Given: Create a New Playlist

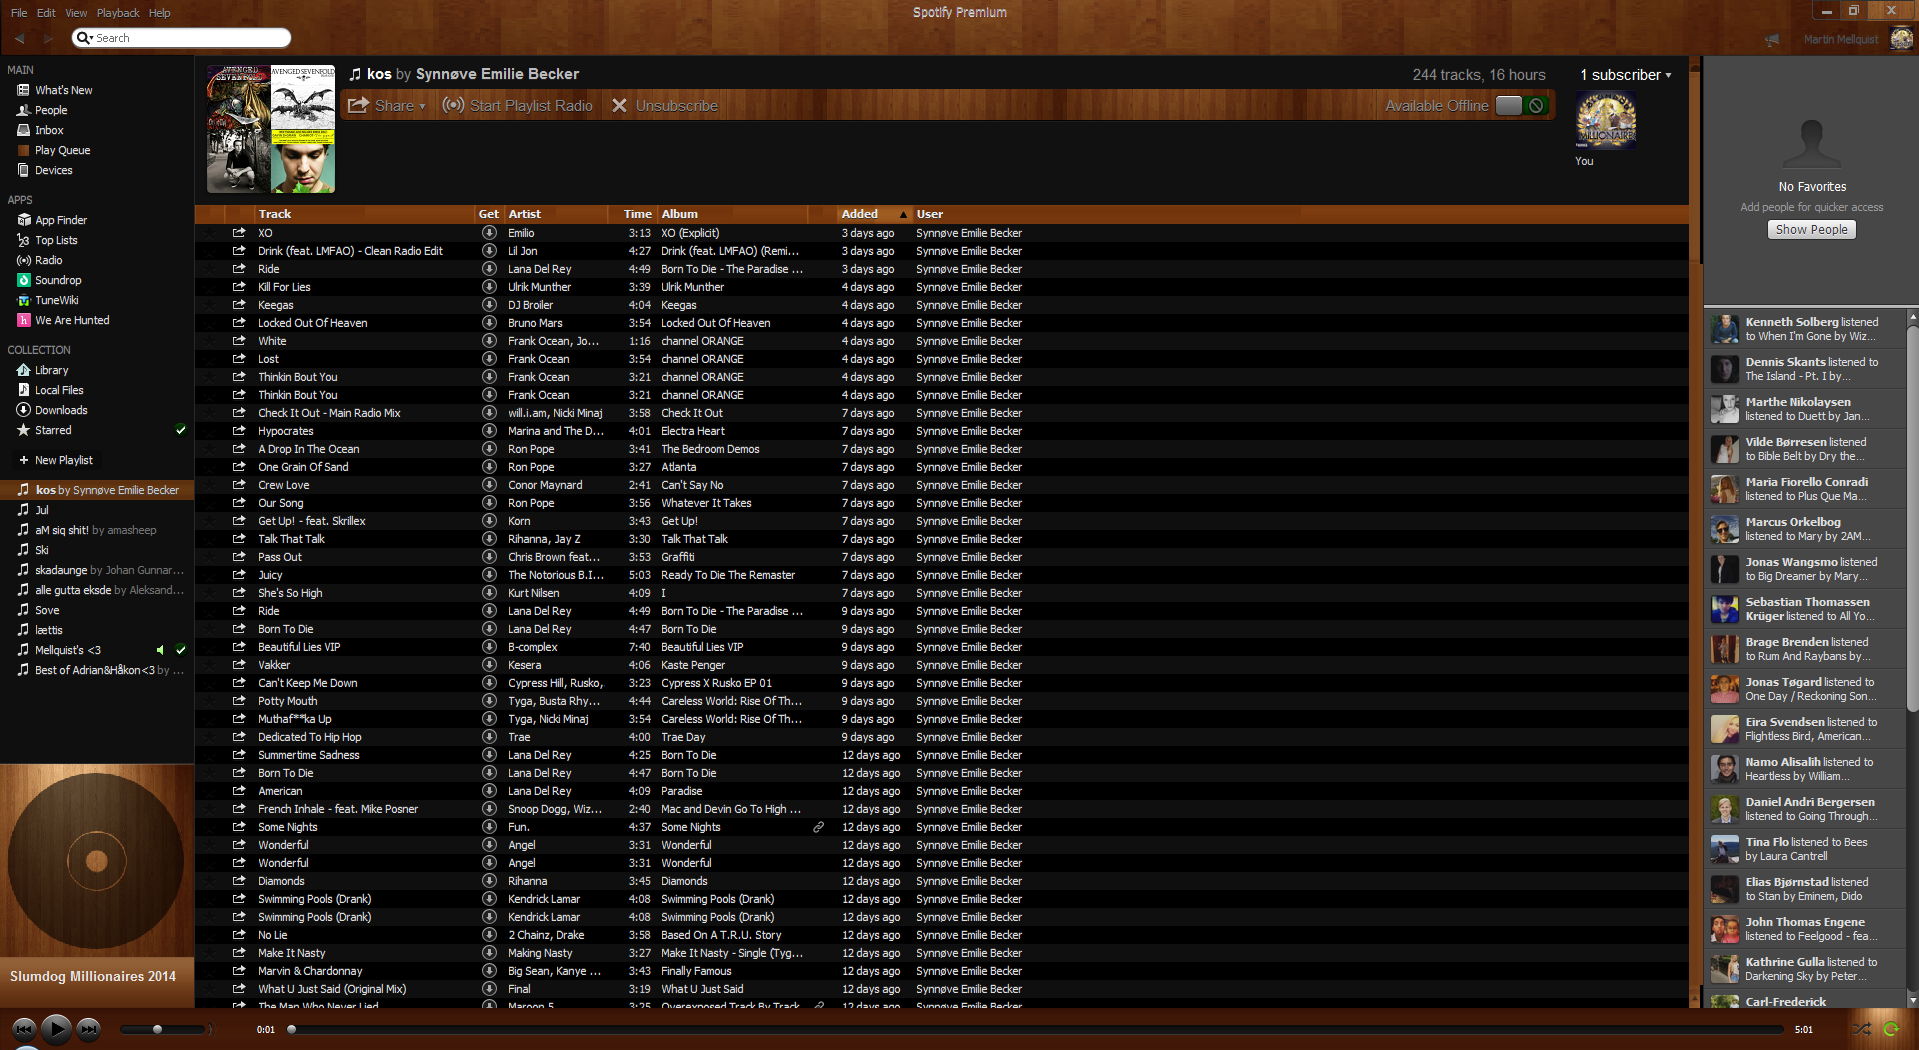Looking at the screenshot, I should [63, 460].
